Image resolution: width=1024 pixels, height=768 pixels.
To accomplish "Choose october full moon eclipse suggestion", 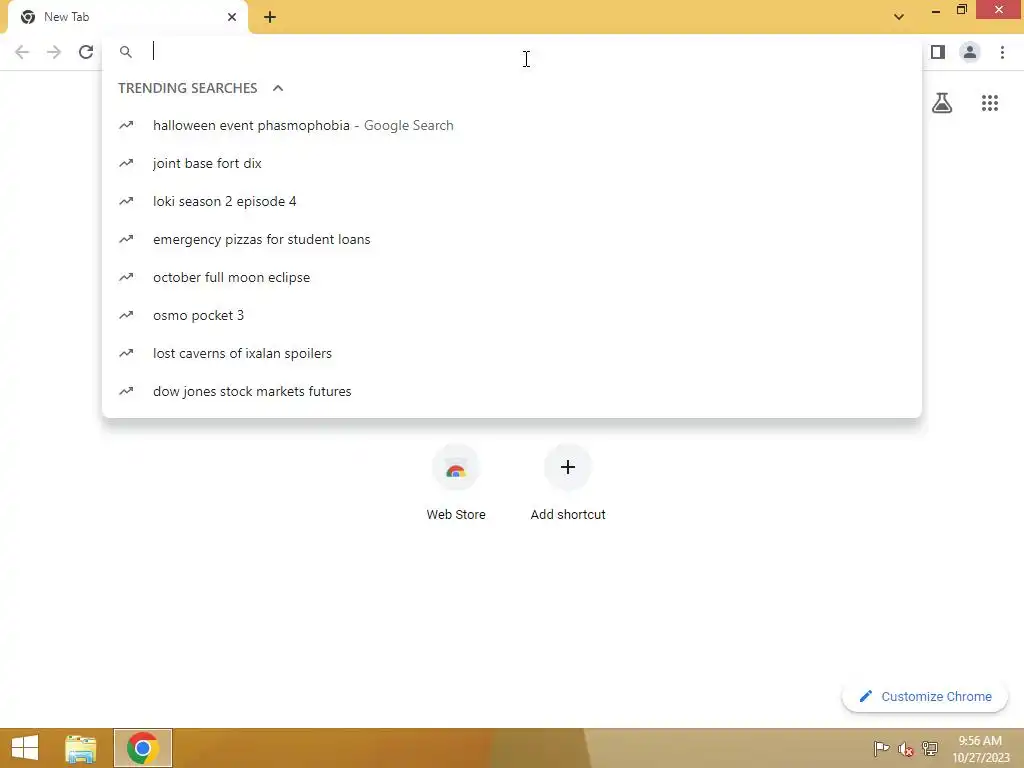I will coord(512,277).
